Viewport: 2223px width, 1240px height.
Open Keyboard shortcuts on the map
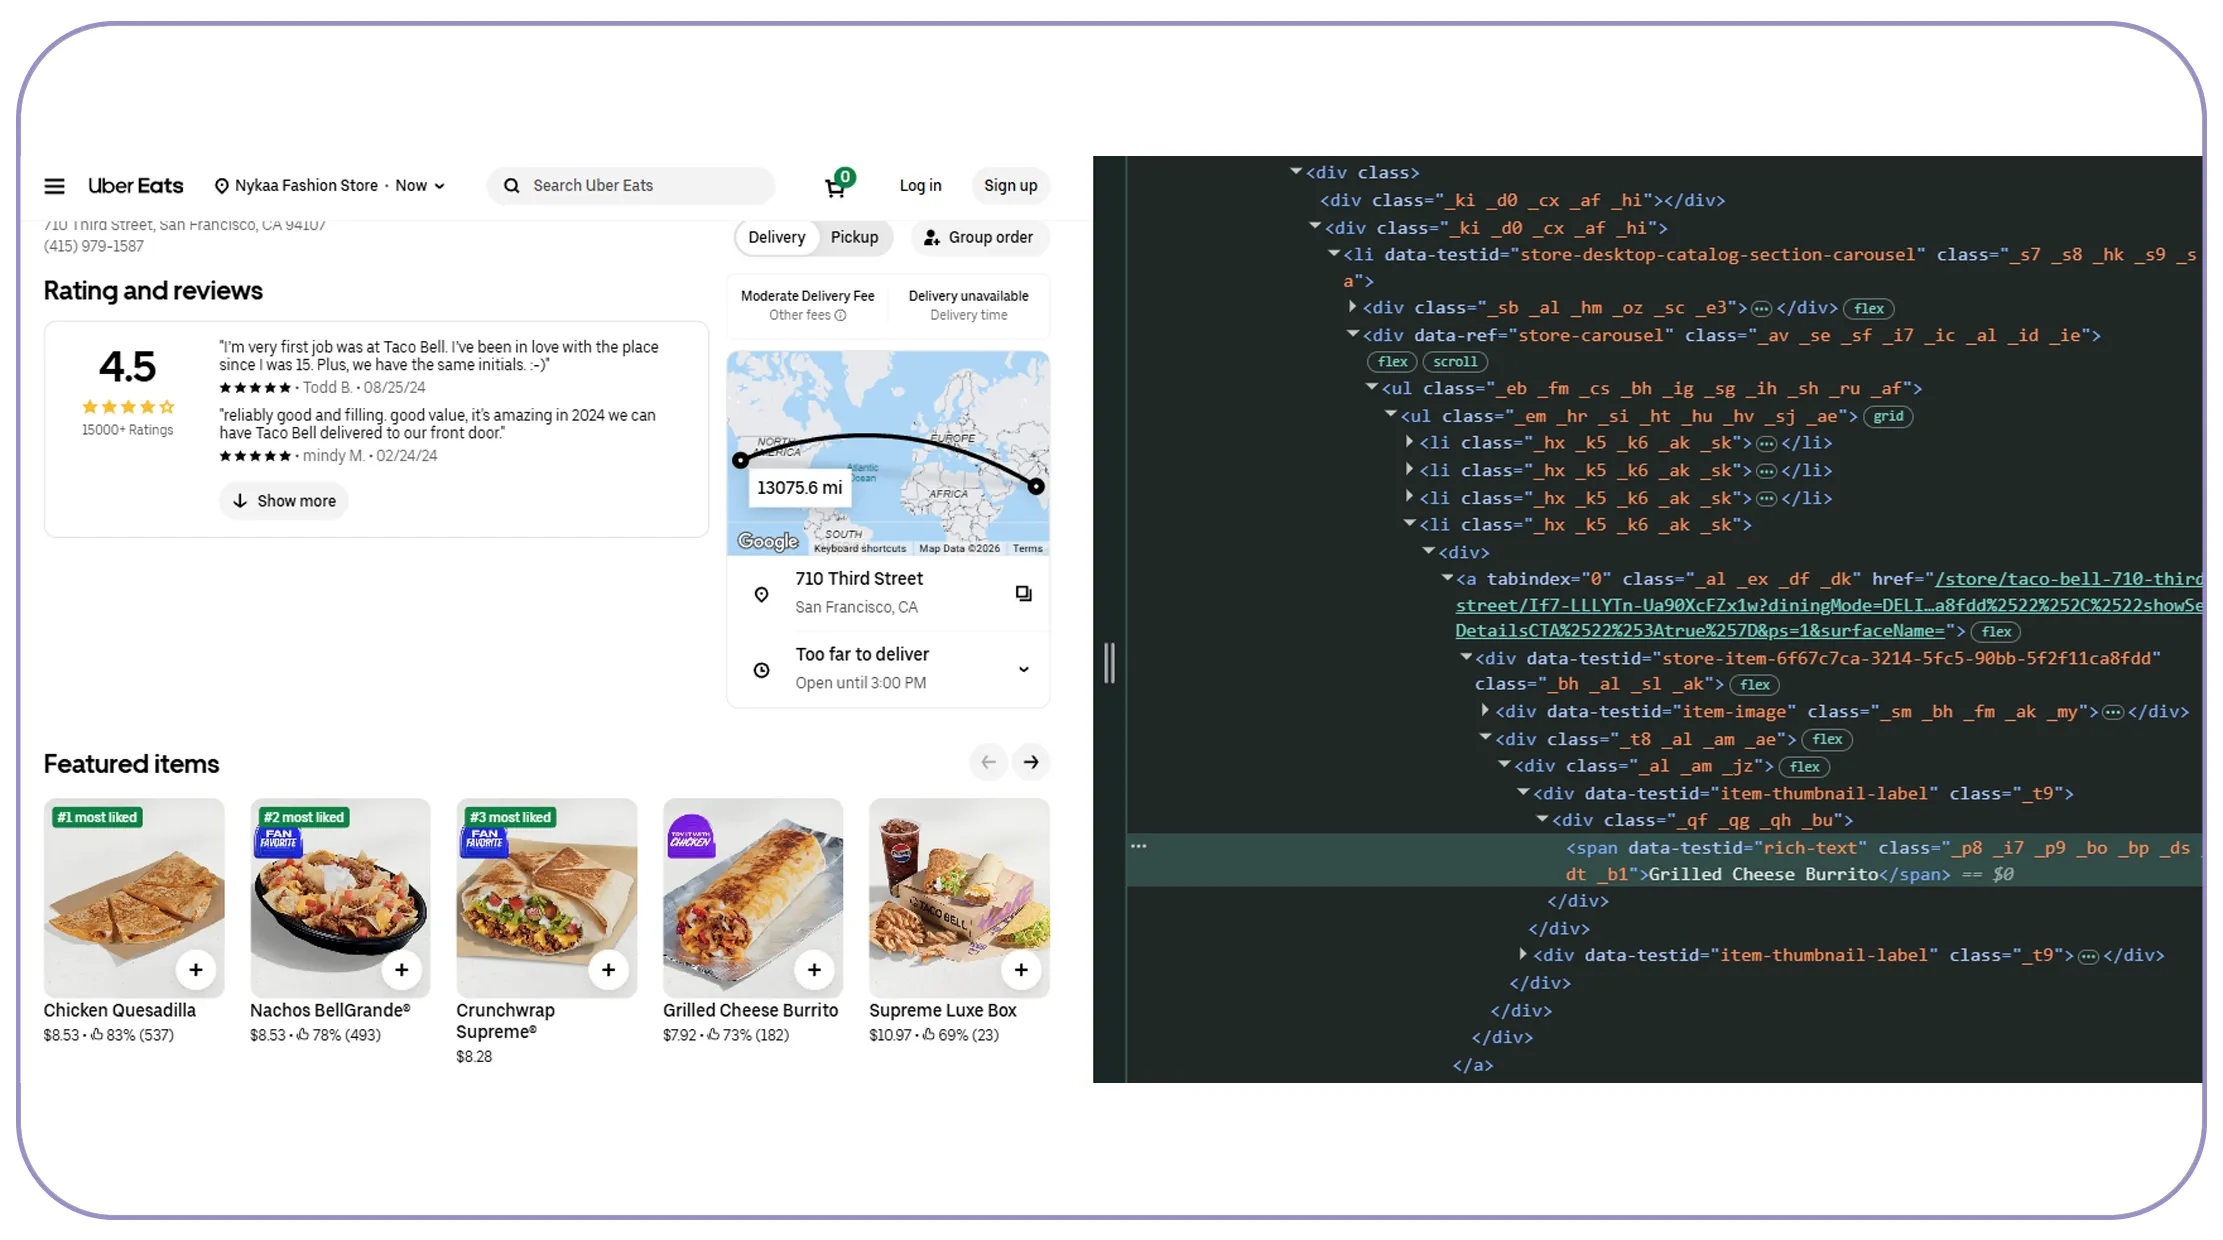[860, 549]
